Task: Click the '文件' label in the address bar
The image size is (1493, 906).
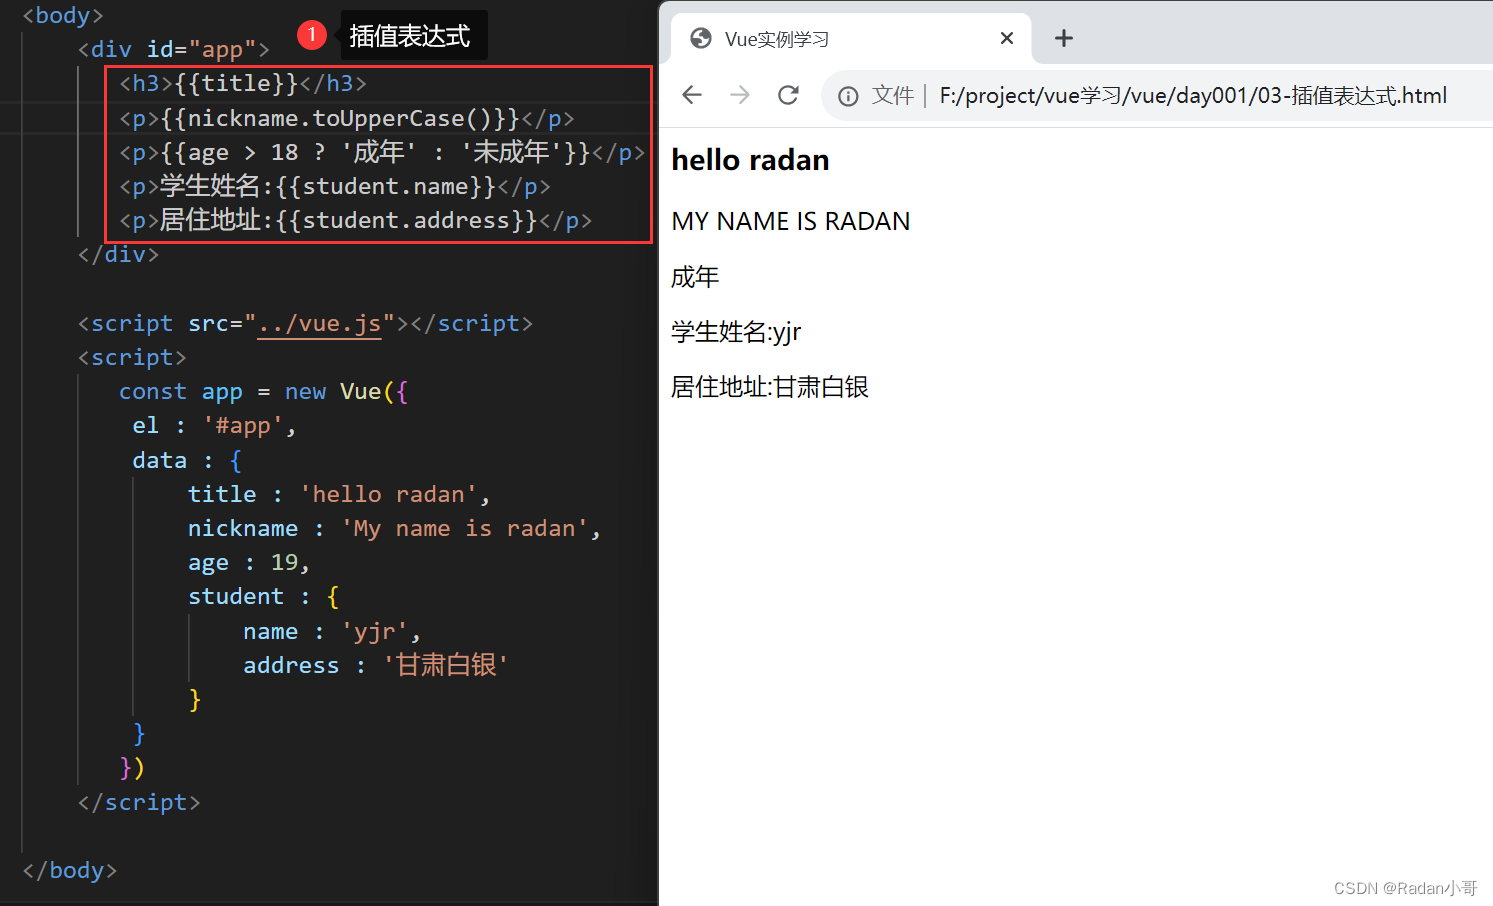Action: [892, 95]
